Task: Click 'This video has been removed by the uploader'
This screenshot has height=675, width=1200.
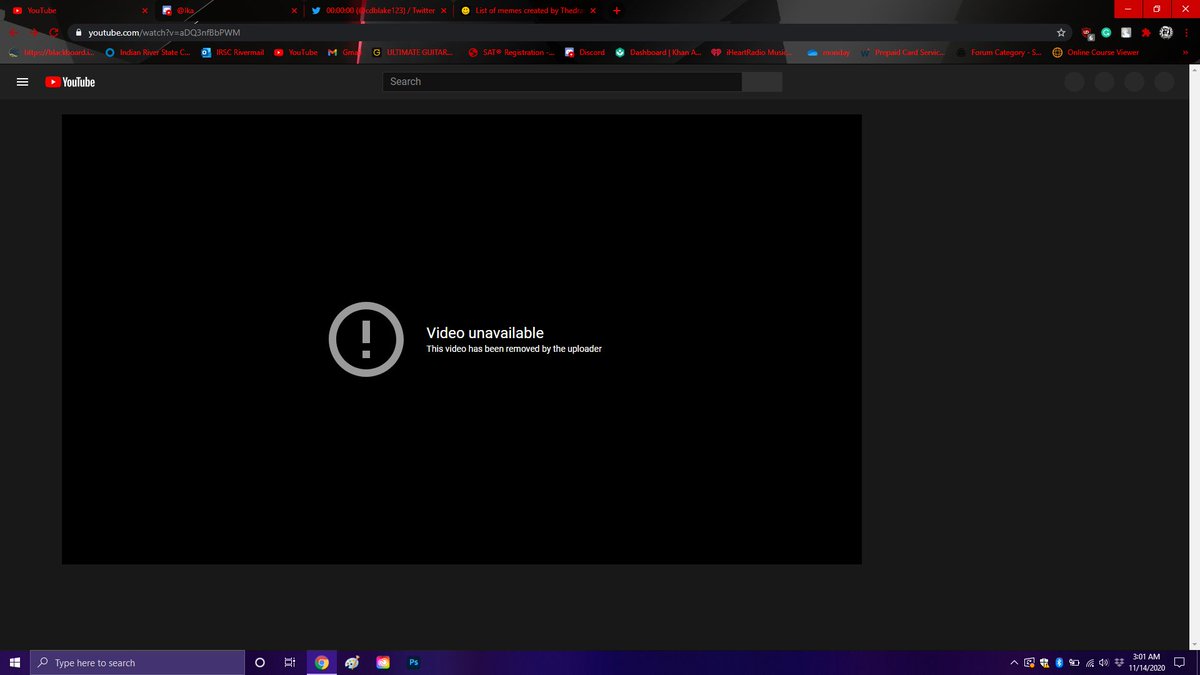Action: [x=514, y=349]
